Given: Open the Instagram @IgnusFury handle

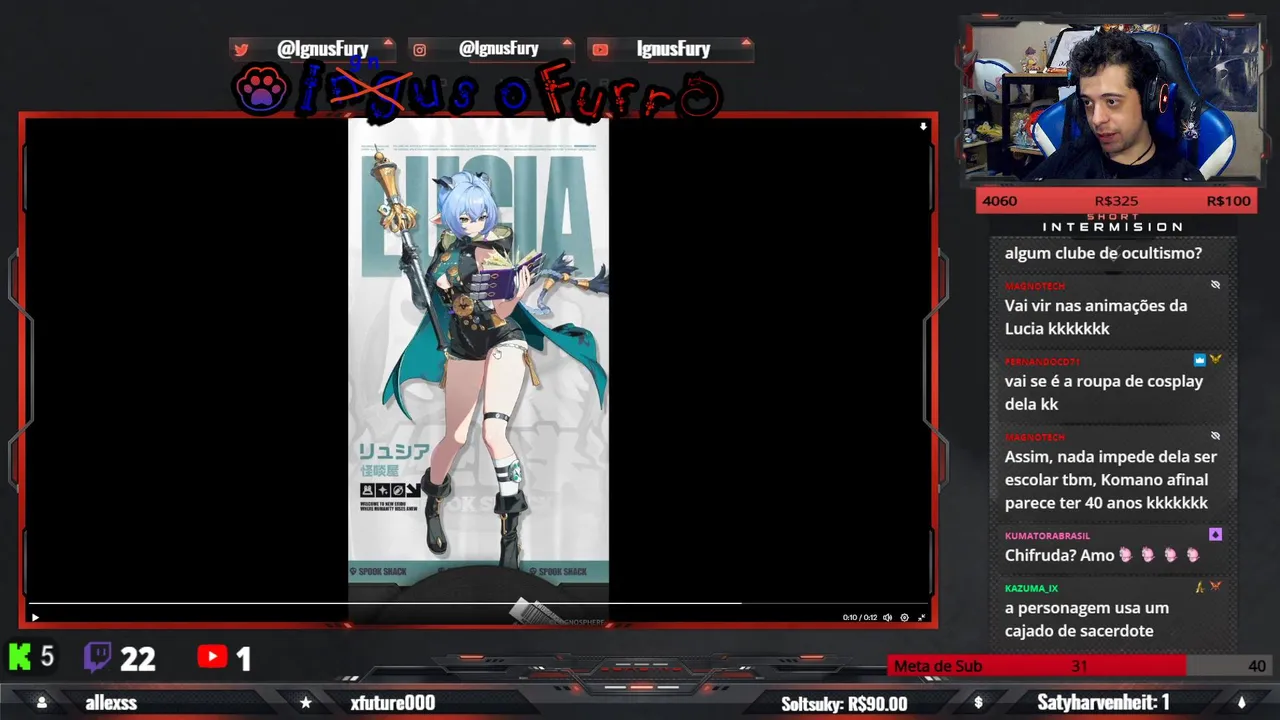Looking at the screenshot, I should (x=498, y=49).
